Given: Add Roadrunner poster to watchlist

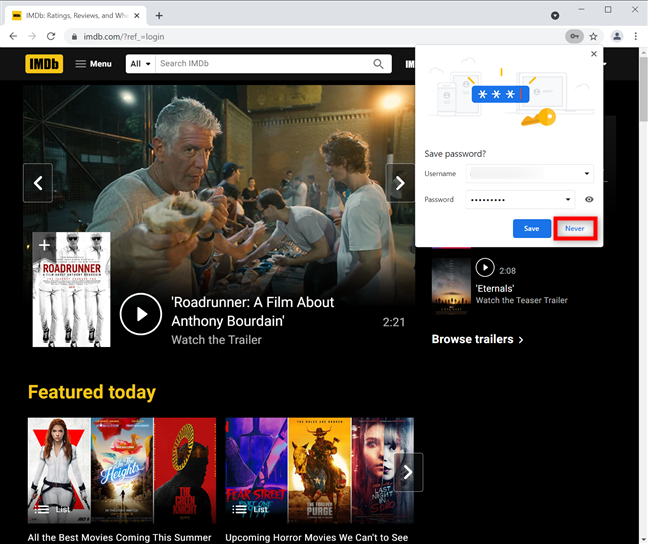Looking at the screenshot, I should (x=44, y=245).
